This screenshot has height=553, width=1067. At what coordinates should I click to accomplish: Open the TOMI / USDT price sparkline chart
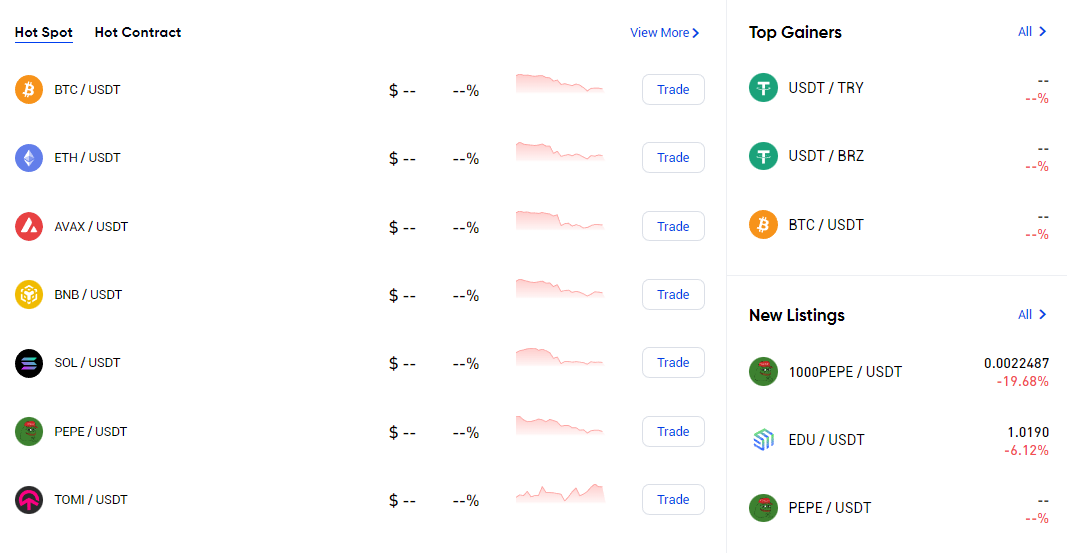(x=560, y=494)
